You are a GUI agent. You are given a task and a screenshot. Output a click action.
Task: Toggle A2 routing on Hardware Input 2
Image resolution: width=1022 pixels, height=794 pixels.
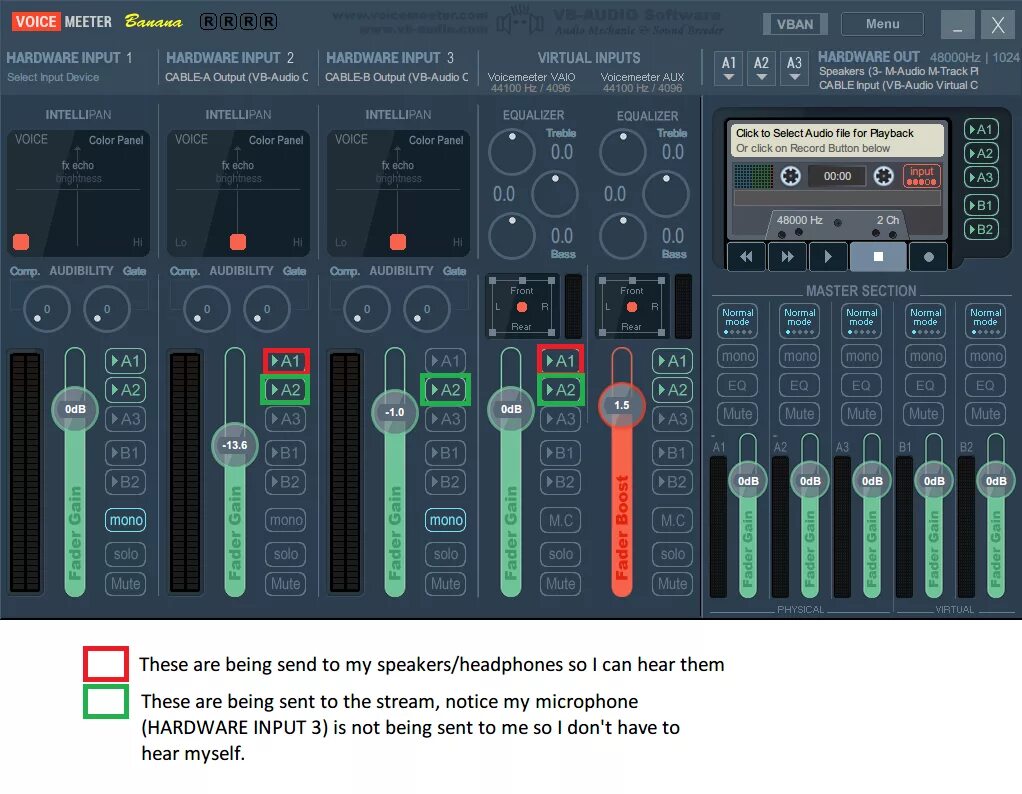click(x=285, y=390)
